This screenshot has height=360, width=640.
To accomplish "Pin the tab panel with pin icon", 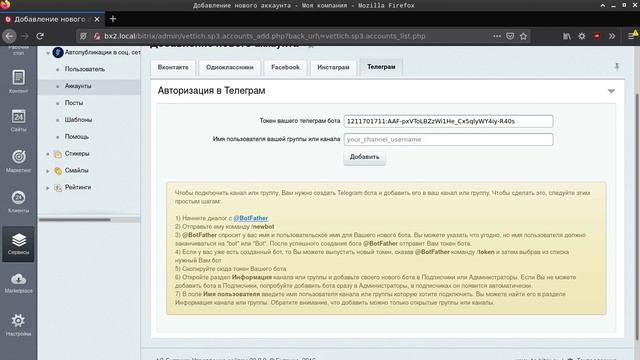I will coord(617,67).
